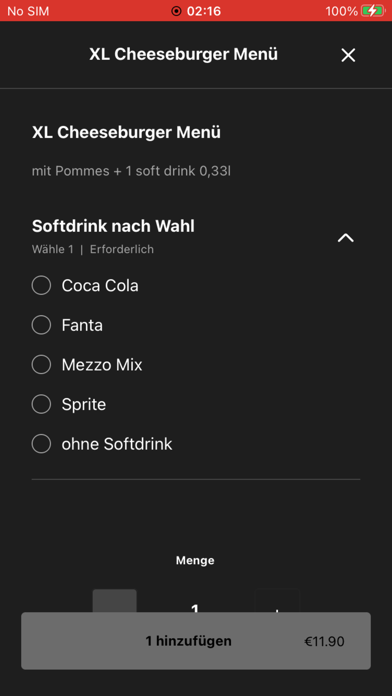392x696 pixels.
Task: Tap the No SIM status text
Action: (x=28, y=11)
